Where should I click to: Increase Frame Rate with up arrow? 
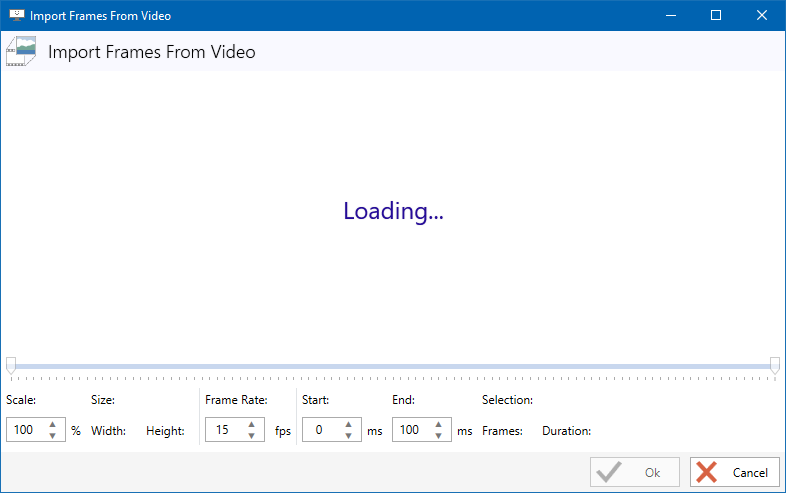252,425
